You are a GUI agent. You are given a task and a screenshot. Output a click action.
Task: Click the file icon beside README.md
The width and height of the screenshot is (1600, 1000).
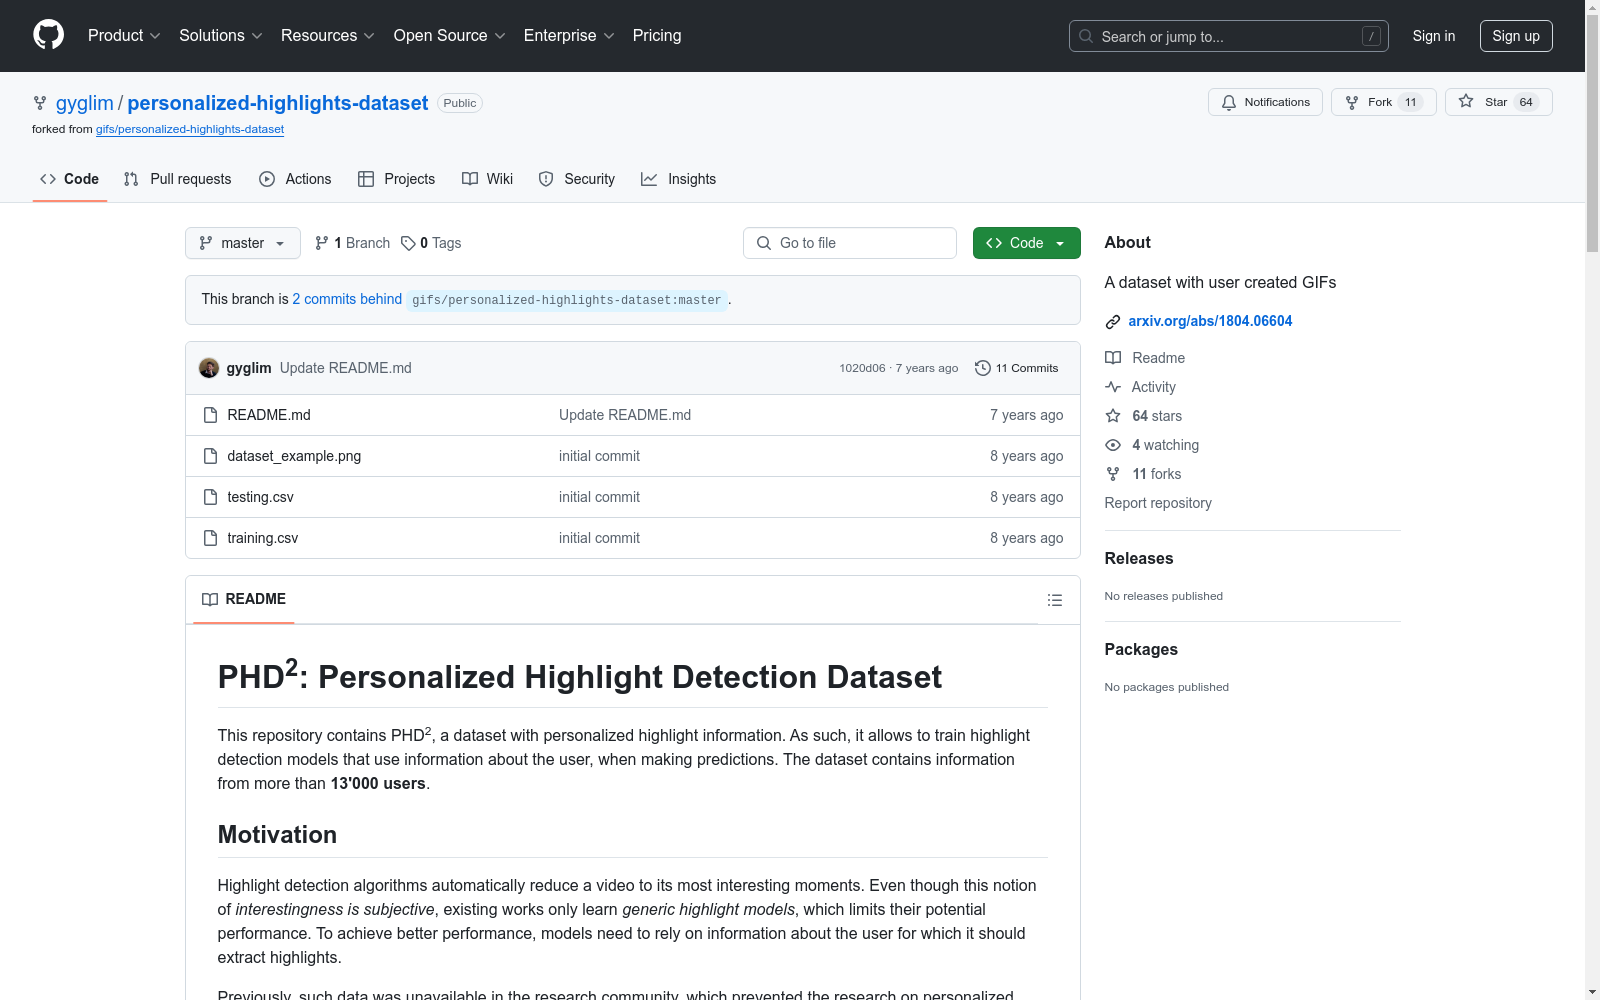[x=210, y=415]
